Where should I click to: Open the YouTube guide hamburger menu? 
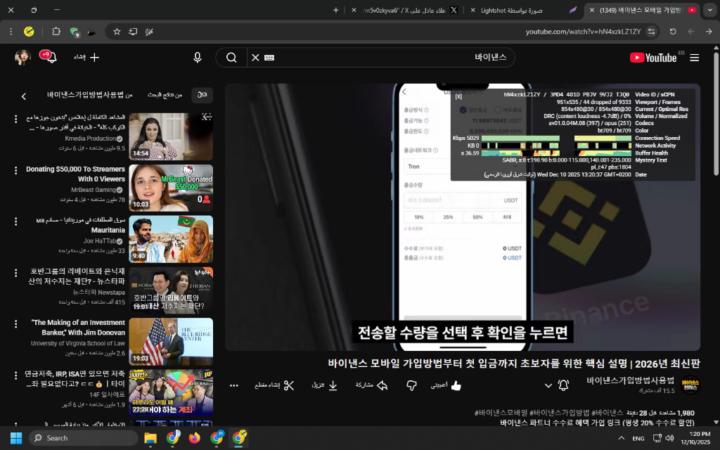pos(694,57)
